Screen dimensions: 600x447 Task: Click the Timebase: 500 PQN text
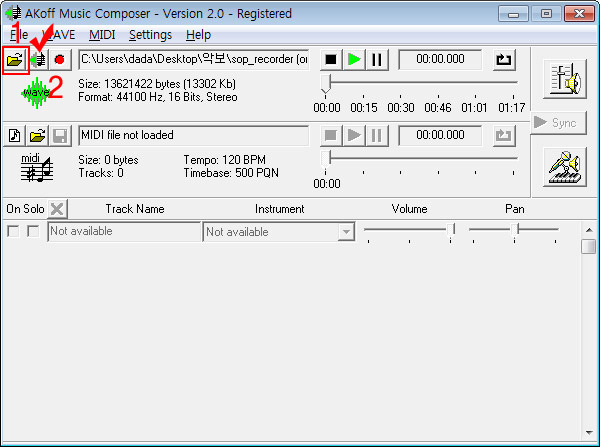231,173
